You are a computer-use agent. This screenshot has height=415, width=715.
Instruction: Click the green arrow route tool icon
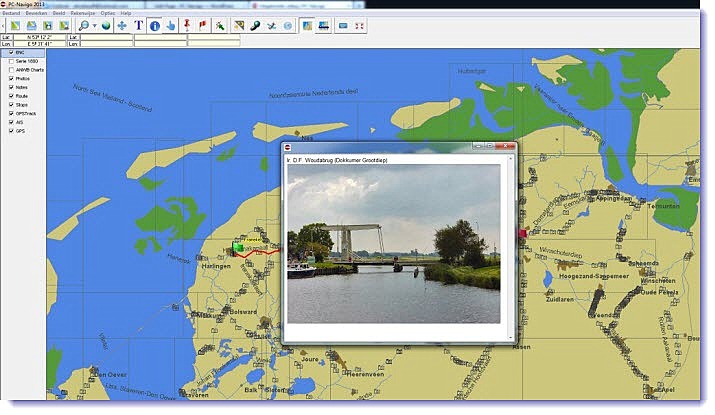[x=220, y=26]
